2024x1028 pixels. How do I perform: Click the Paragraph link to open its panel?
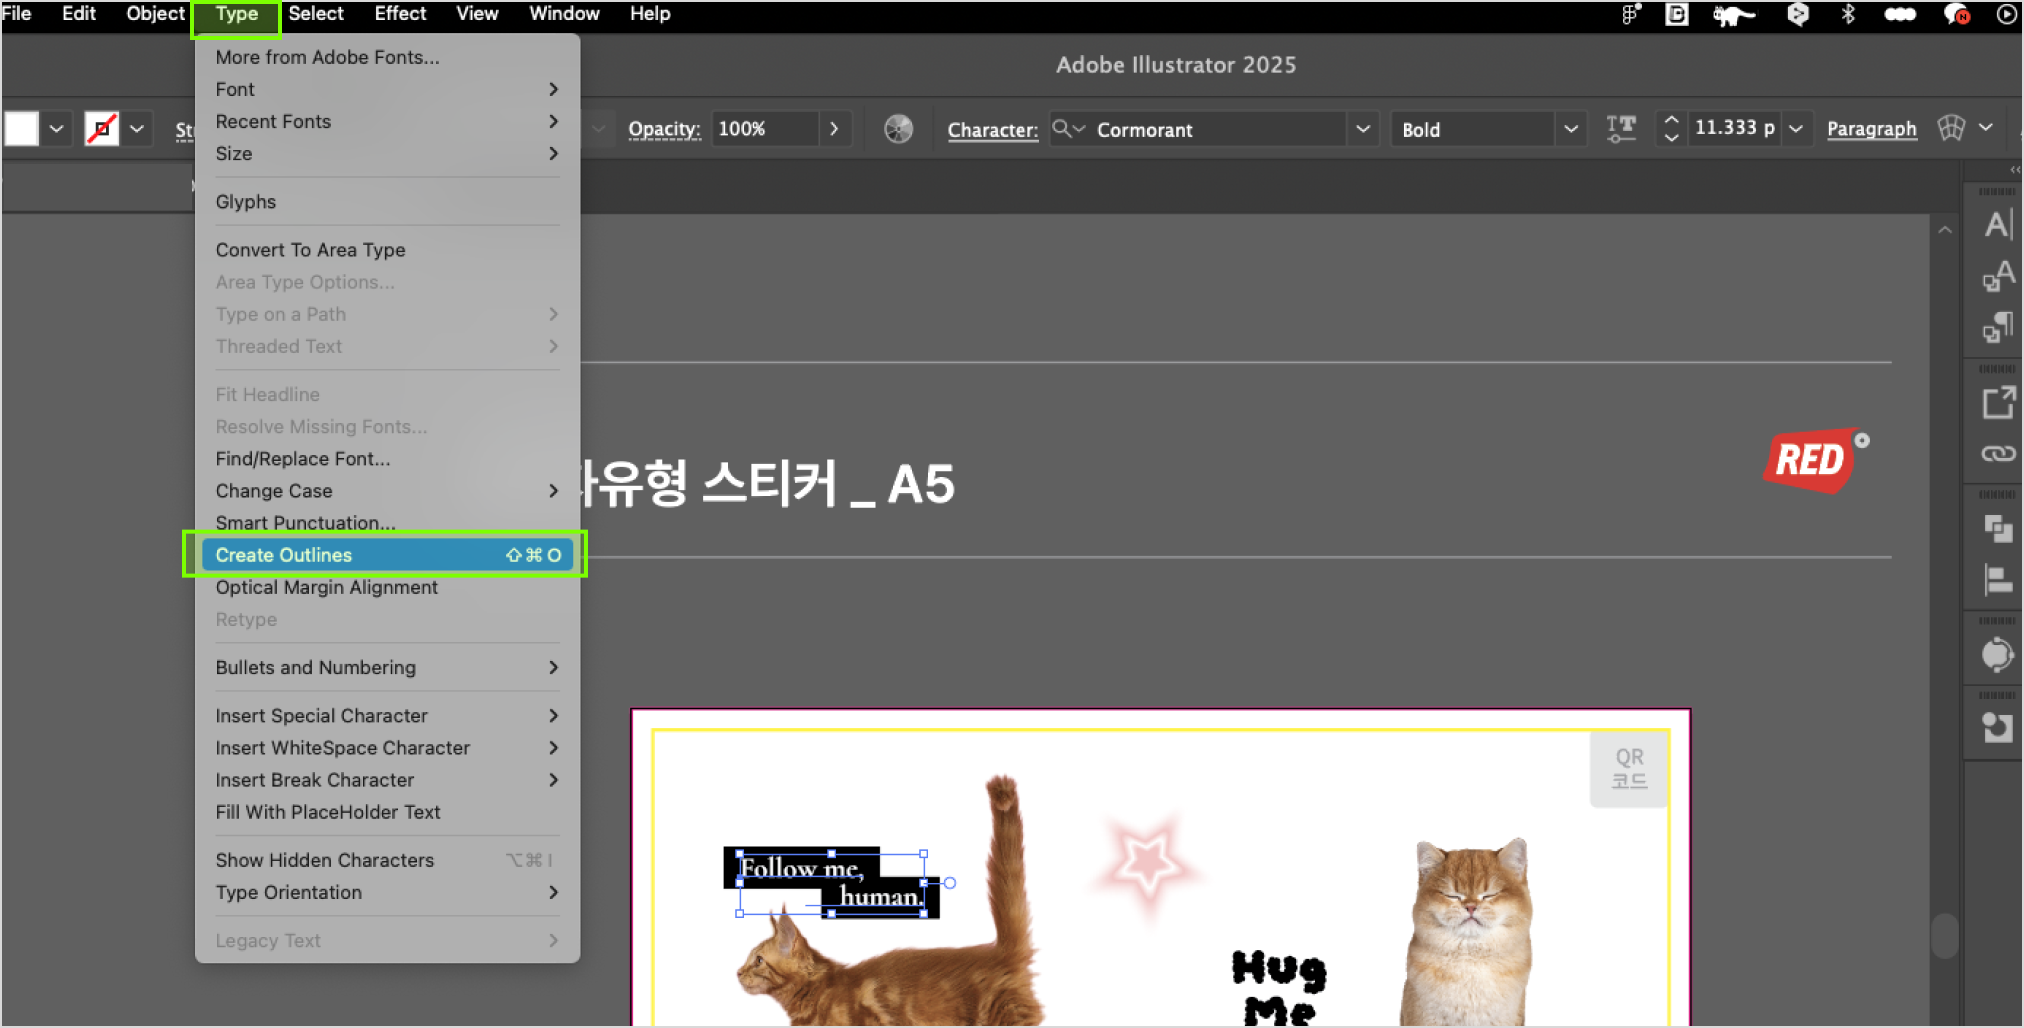(x=1871, y=129)
